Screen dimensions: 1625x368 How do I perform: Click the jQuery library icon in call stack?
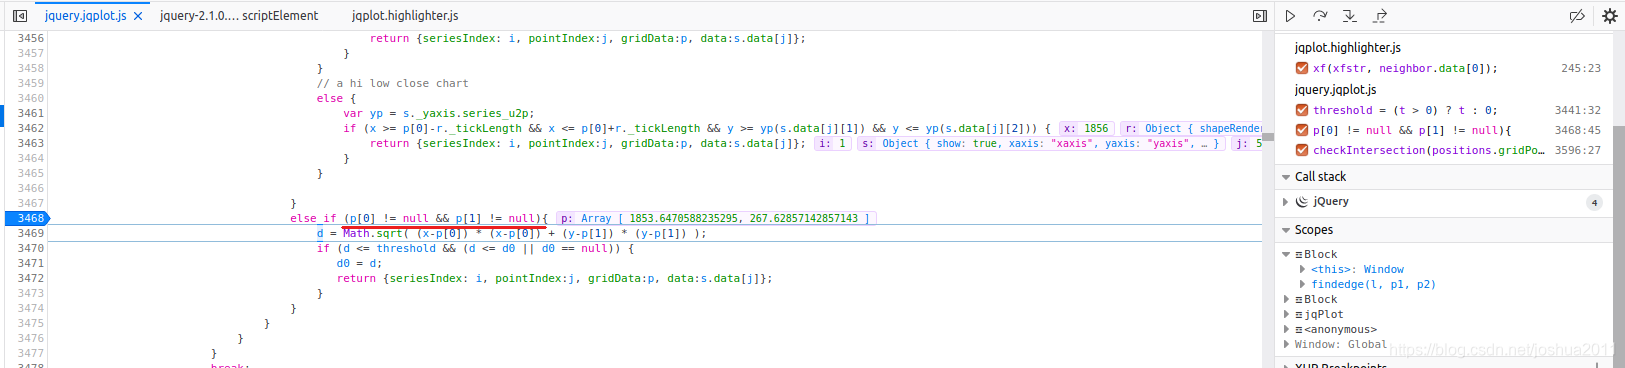[x=1302, y=202]
